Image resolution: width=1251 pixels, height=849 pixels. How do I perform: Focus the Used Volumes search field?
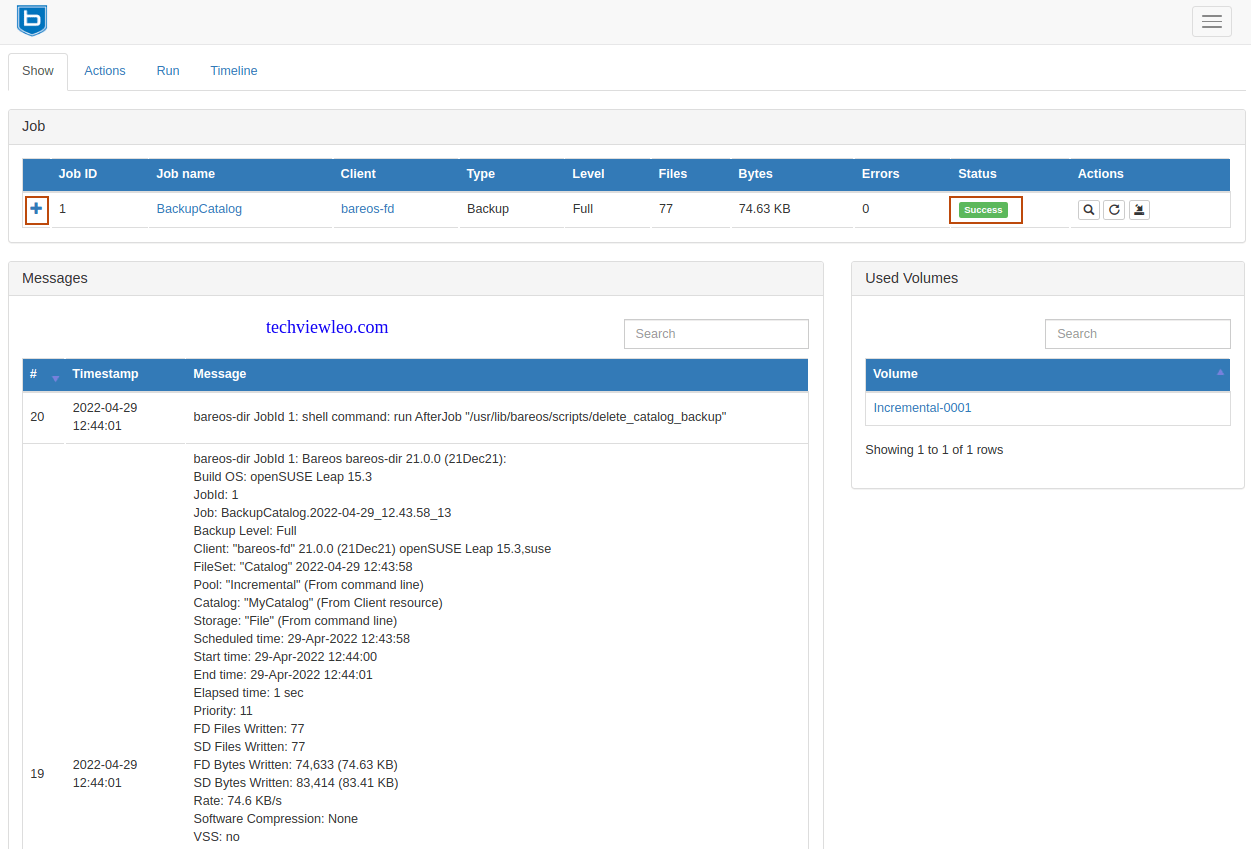click(1138, 334)
